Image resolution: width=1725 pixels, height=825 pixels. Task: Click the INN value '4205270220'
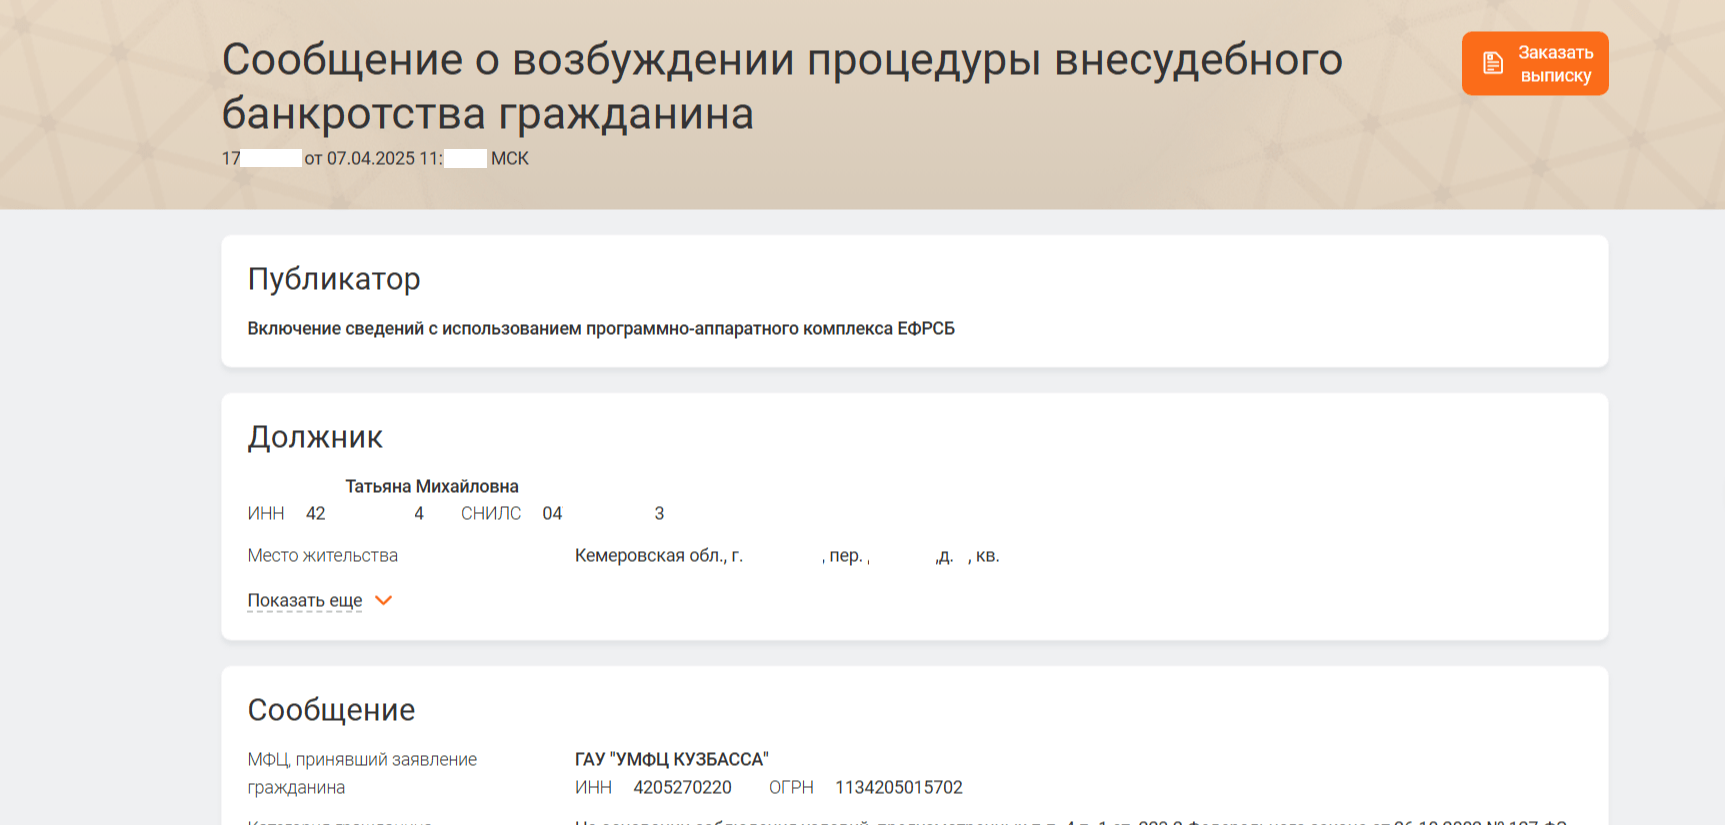[683, 787]
